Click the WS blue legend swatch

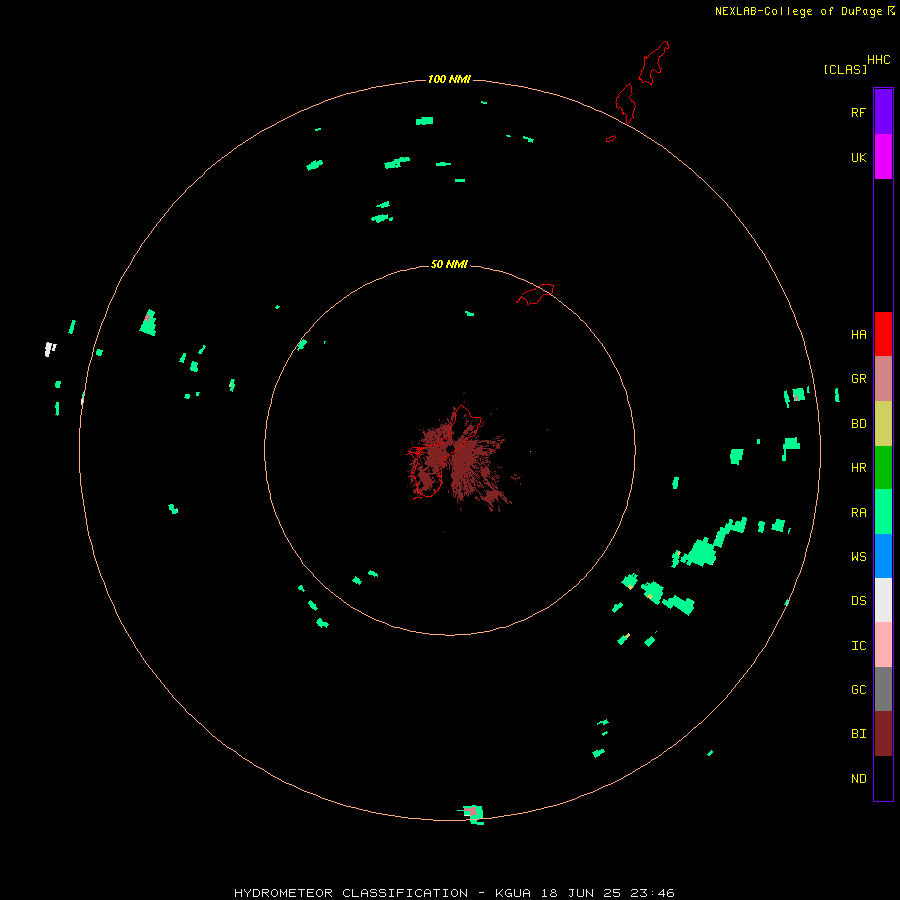[x=883, y=556]
